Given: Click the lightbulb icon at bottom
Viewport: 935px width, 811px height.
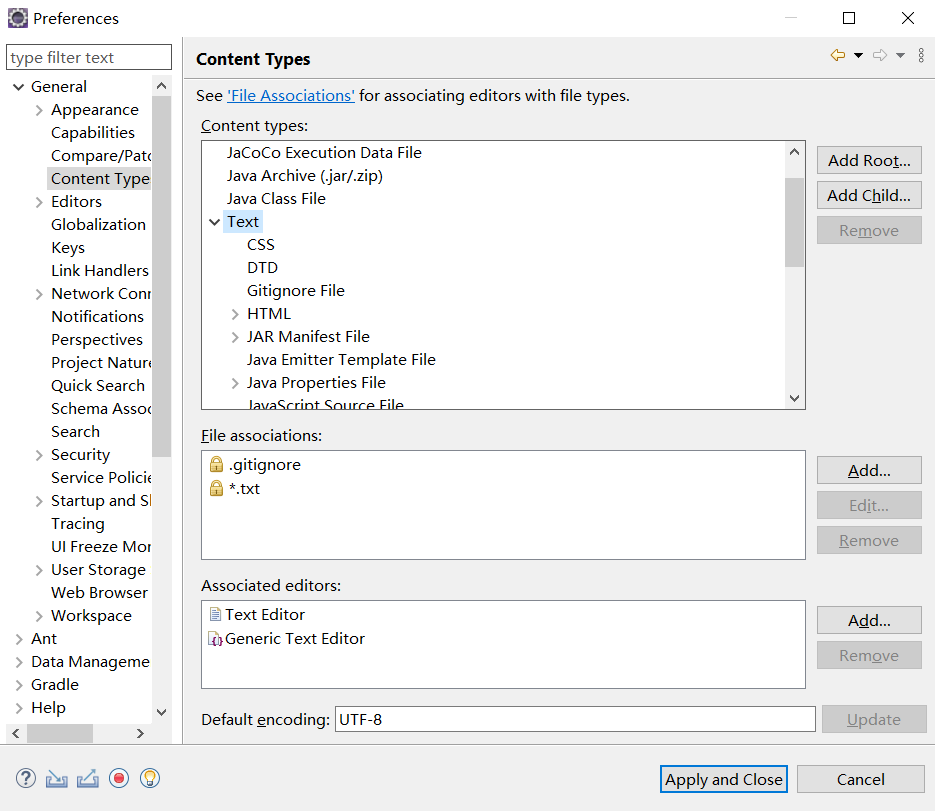Looking at the screenshot, I should [x=150, y=778].
